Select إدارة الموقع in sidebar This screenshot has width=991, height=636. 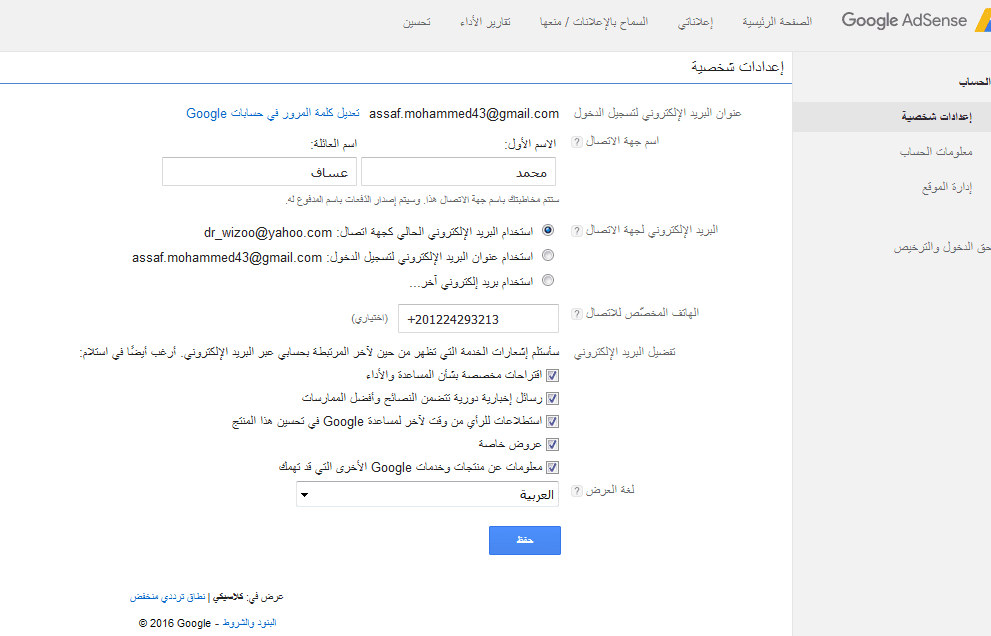[x=947, y=187]
